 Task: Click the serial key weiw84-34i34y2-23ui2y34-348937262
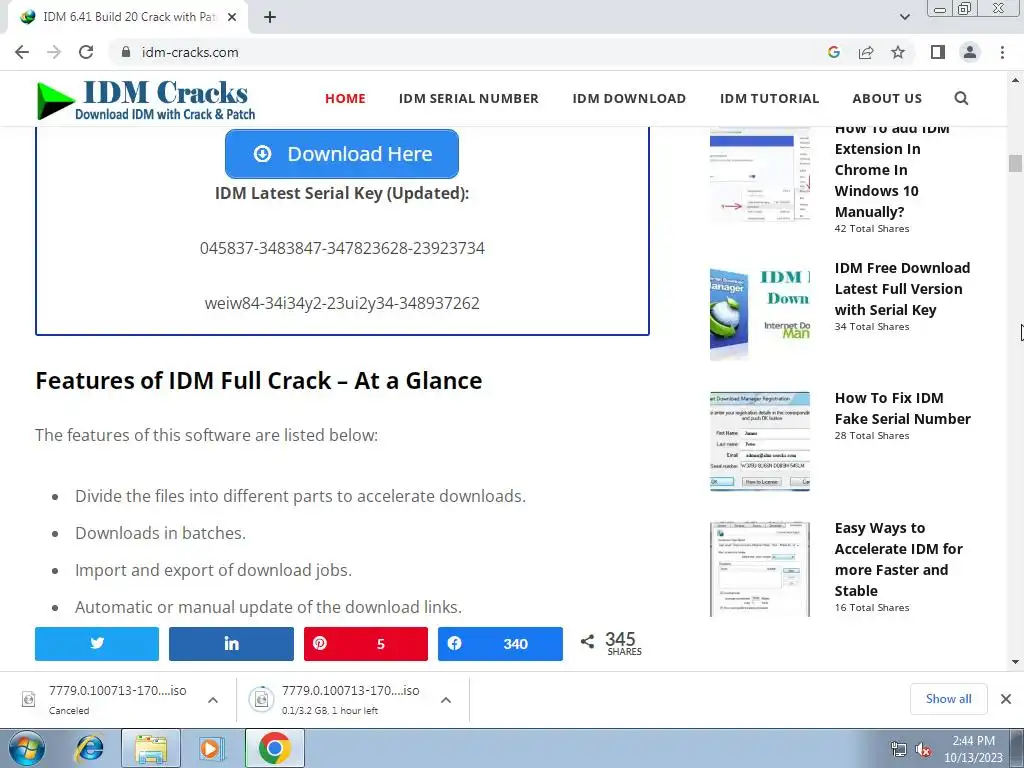342,303
